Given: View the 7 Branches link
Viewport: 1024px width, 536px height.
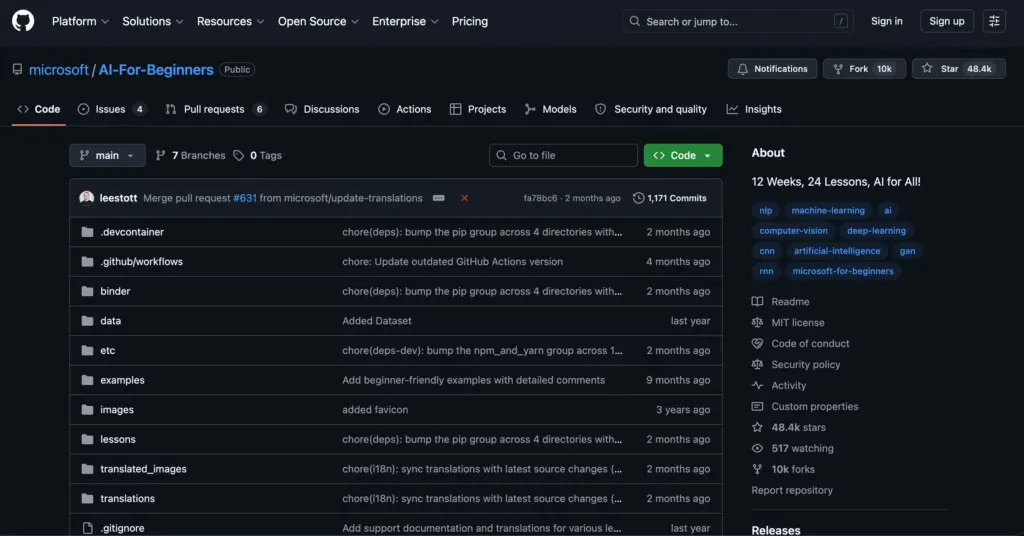Looking at the screenshot, I should point(191,155).
